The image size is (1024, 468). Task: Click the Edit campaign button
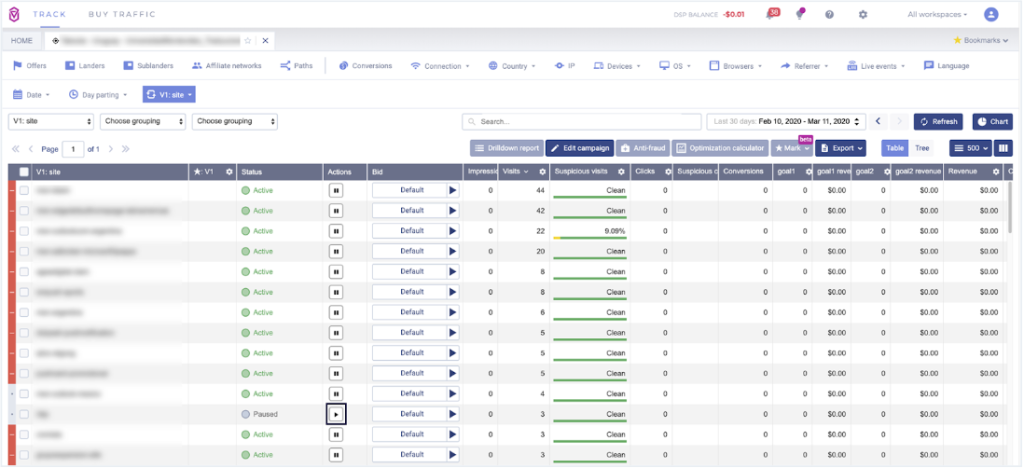tap(579, 148)
